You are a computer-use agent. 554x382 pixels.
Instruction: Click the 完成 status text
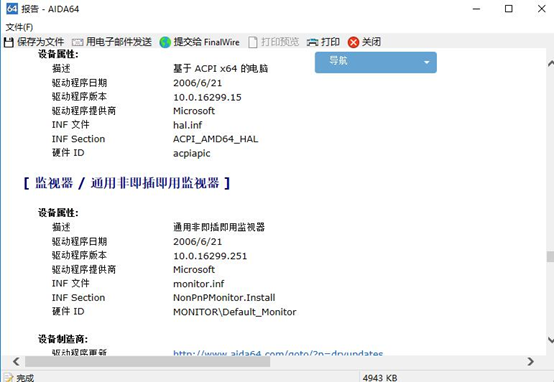[x=25, y=378]
